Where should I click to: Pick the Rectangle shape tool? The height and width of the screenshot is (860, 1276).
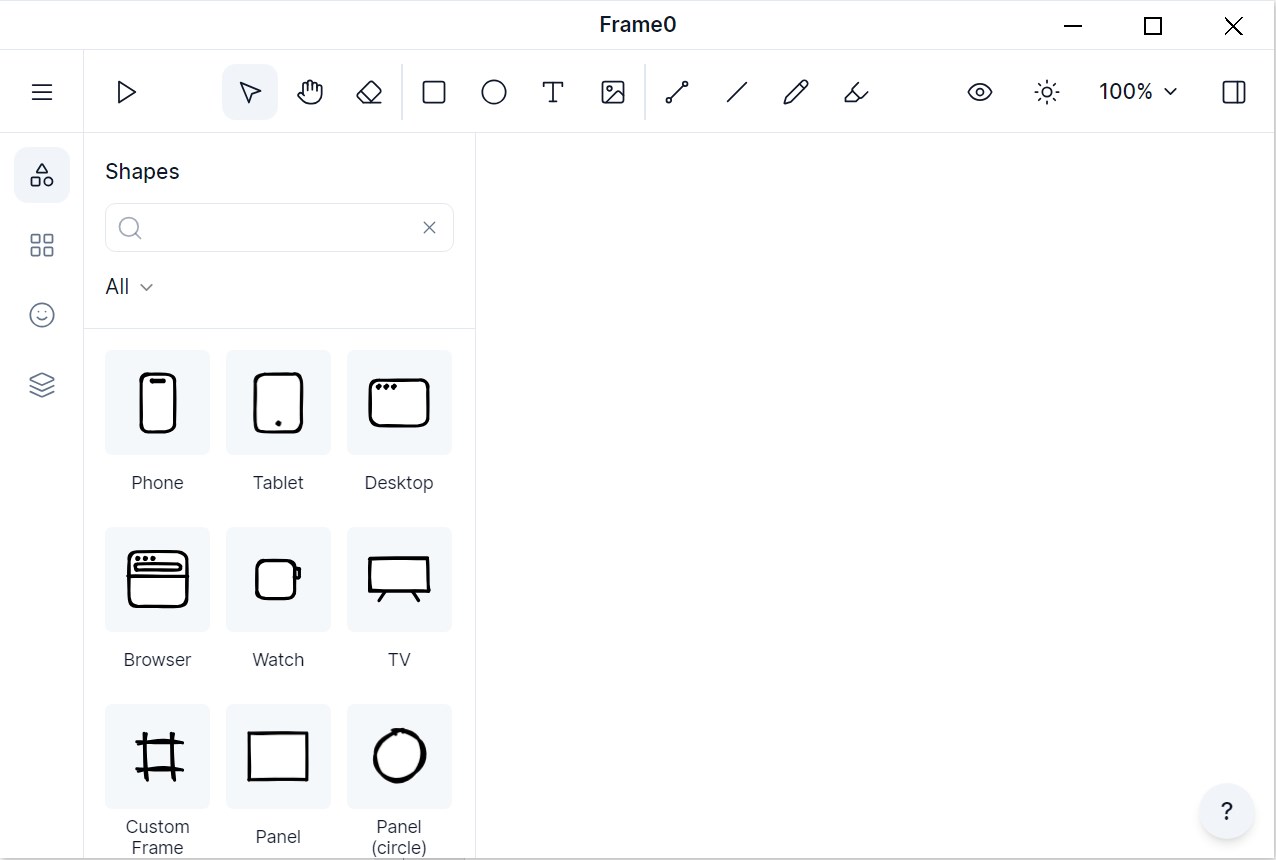click(x=434, y=92)
